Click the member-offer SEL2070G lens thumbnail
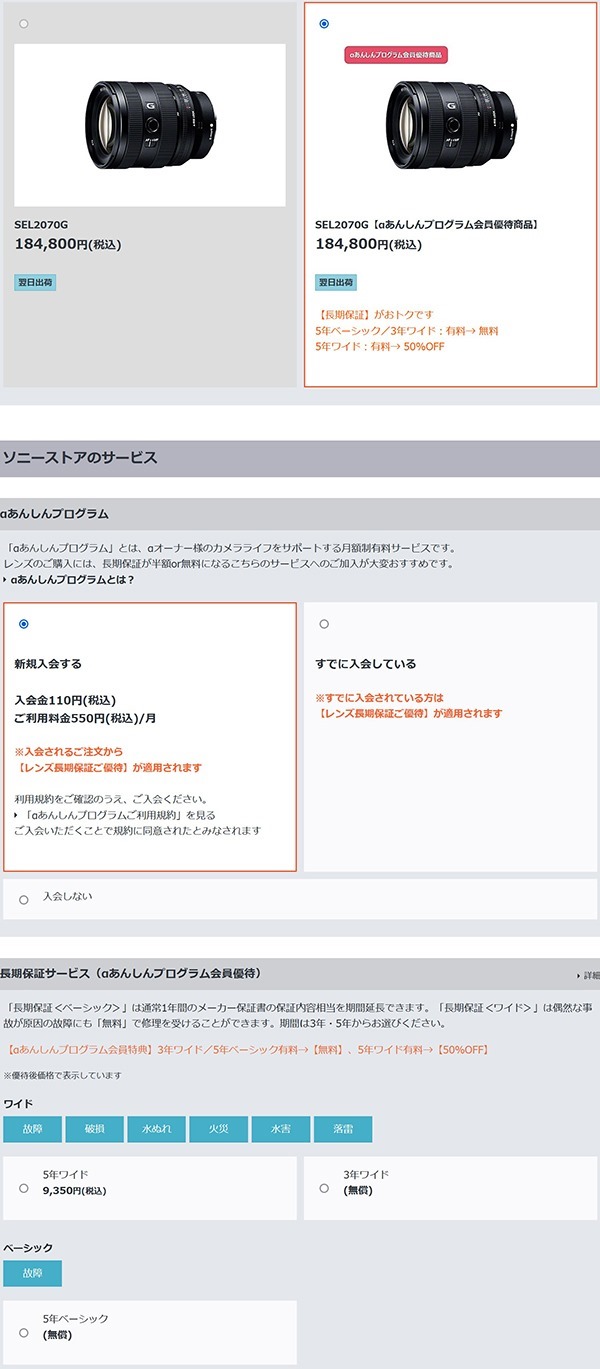This screenshot has width=600, height=1369. tap(450, 125)
